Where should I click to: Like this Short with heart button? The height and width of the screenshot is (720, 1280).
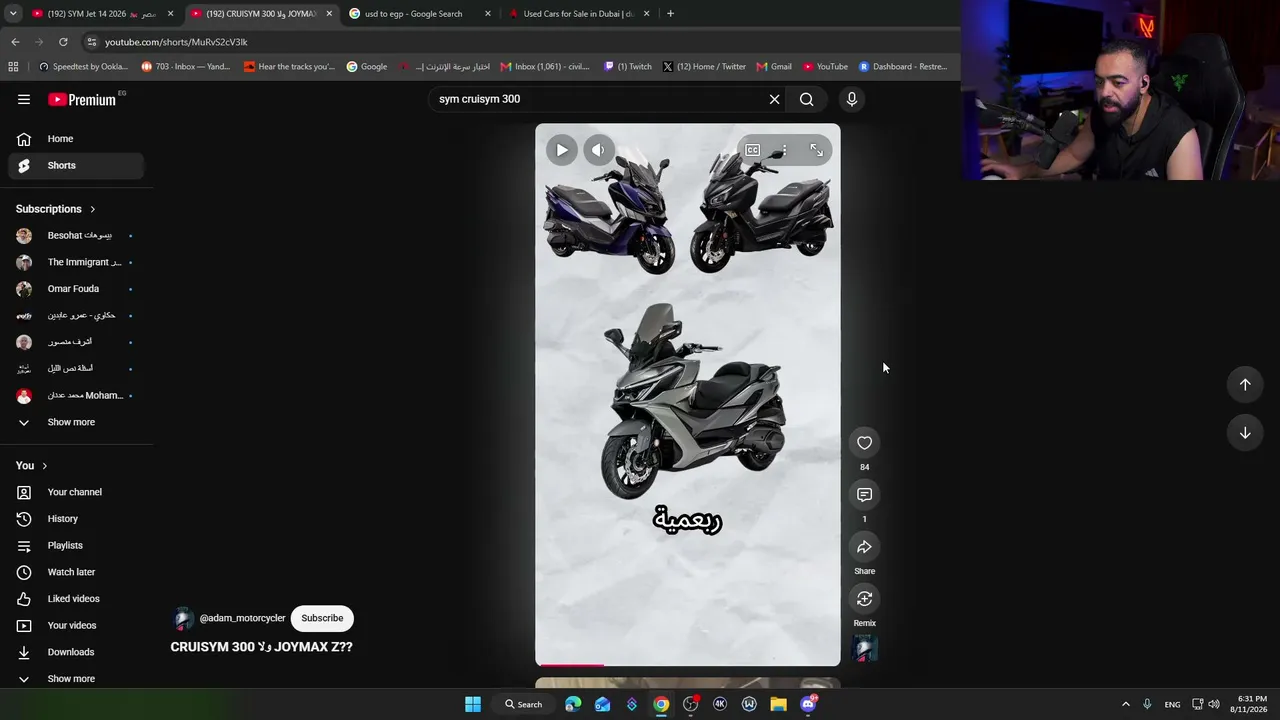coord(865,443)
